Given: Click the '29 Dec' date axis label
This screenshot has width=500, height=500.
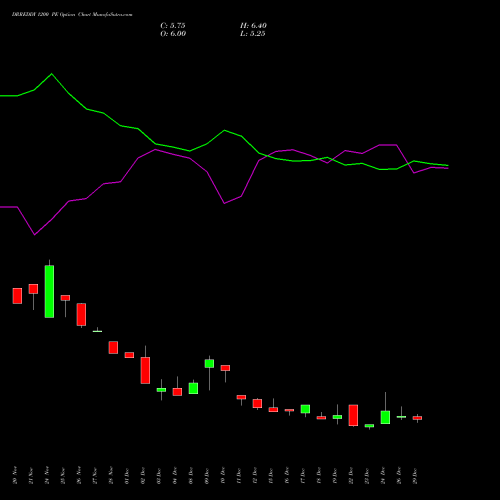Looking at the screenshot, I should pos(415,475).
